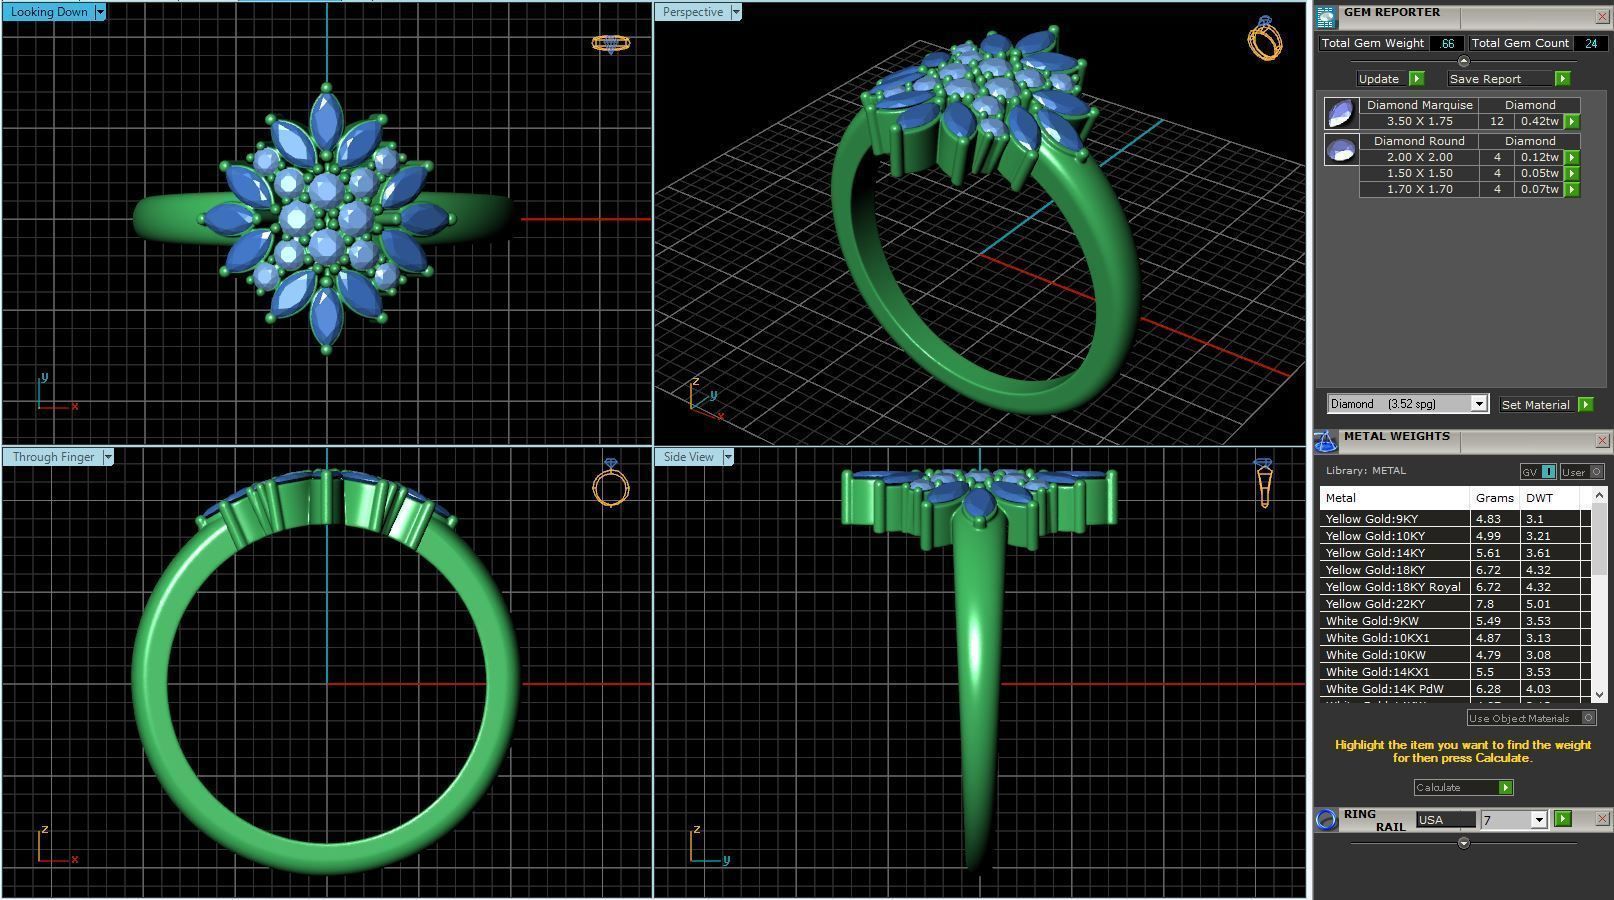Click the metal list scrollbar up arrow
Viewport: 1614px width, 900px height.
click(x=1598, y=496)
